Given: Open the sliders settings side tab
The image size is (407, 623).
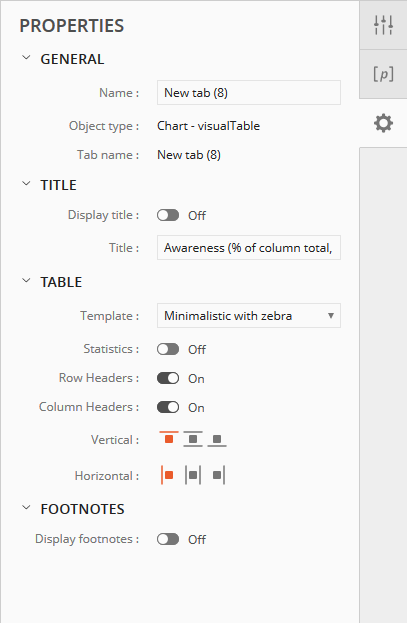Looking at the screenshot, I should pyautogui.click(x=383, y=25).
